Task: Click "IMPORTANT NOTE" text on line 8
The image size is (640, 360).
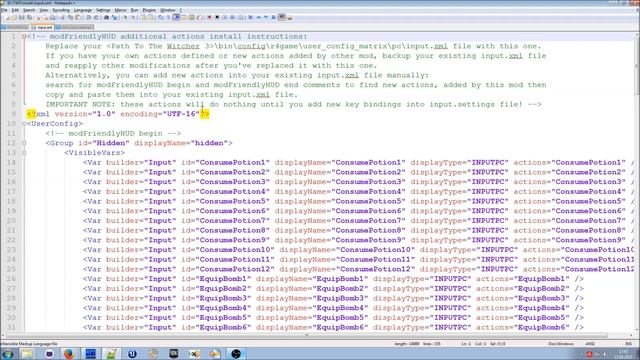Action: pos(78,104)
